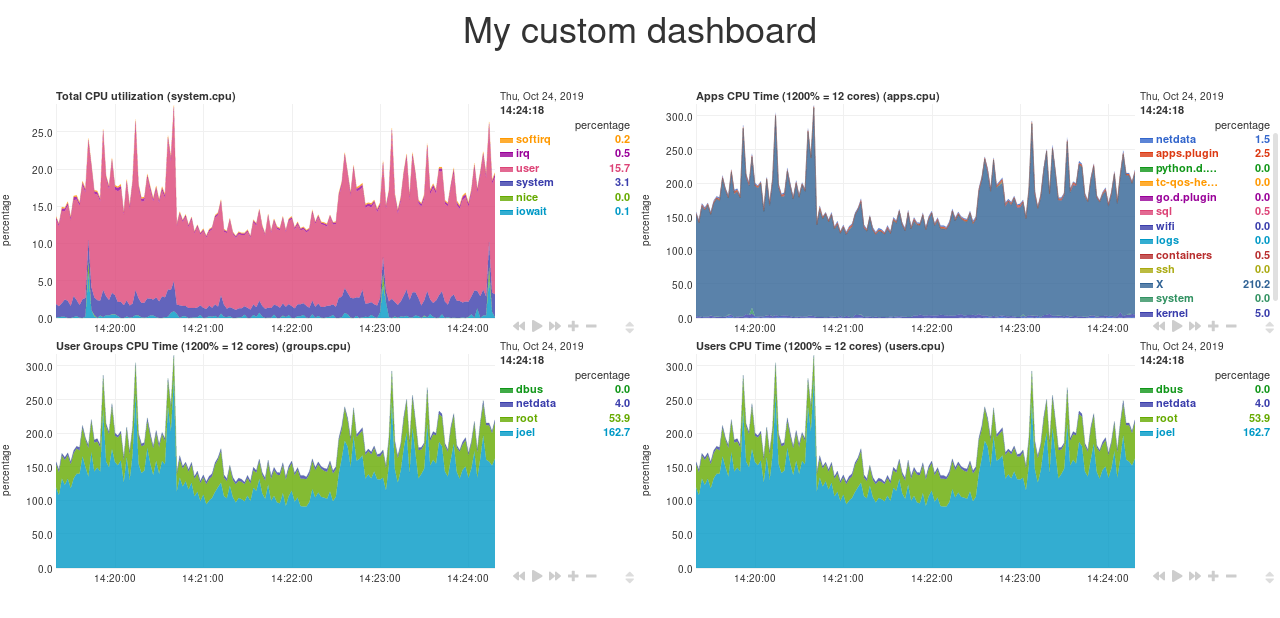Toggle netdata in groups.cpu legend
Viewport: 1280px width, 618px height.
[x=535, y=404]
